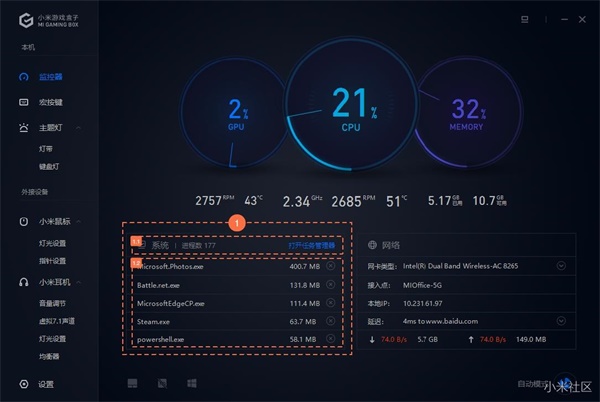Image resolution: width=600 pixels, height=402 pixels.
Task: Toggle the middle disable icon in bottom bar
Action: pos(162,383)
